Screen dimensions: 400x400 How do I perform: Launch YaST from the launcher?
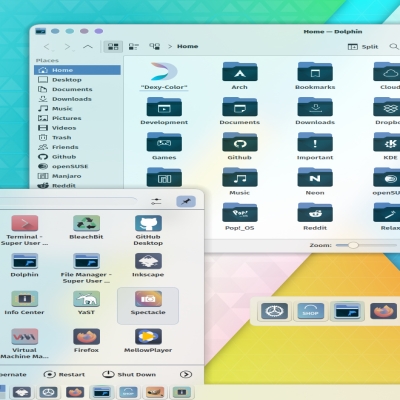[x=86, y=303]
